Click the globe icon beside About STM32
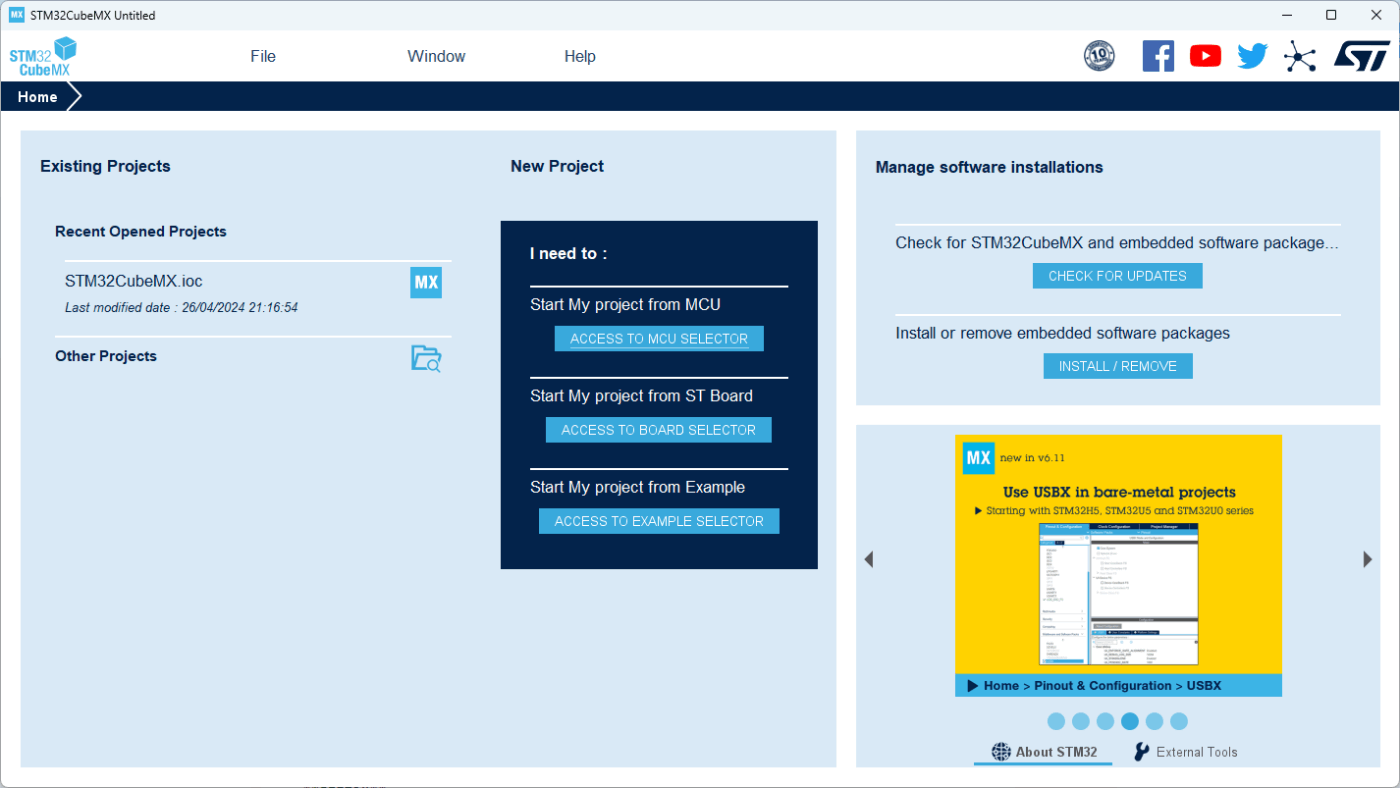This screenshot has height=788, width=1400. 1001,752
